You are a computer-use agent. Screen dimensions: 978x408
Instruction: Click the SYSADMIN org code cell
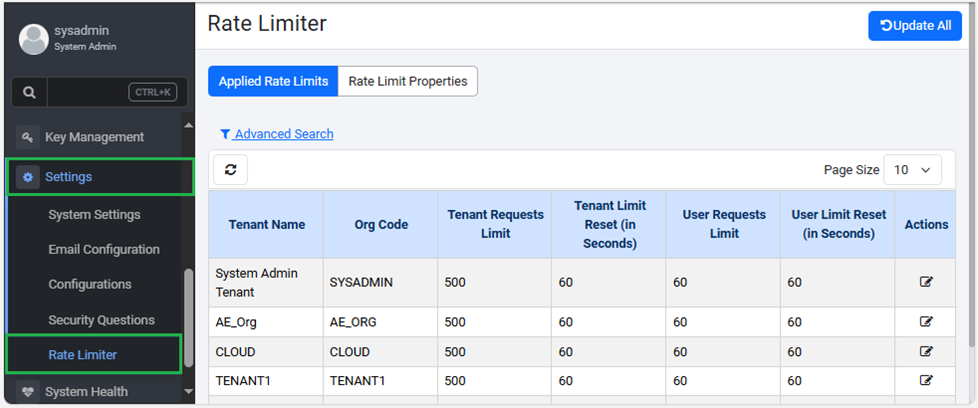coord(381,283)
